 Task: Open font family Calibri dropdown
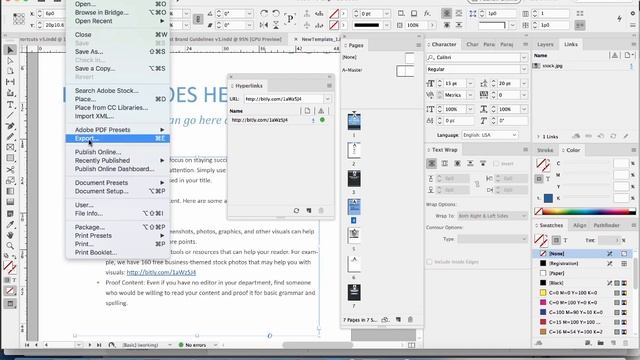(524, 58)
